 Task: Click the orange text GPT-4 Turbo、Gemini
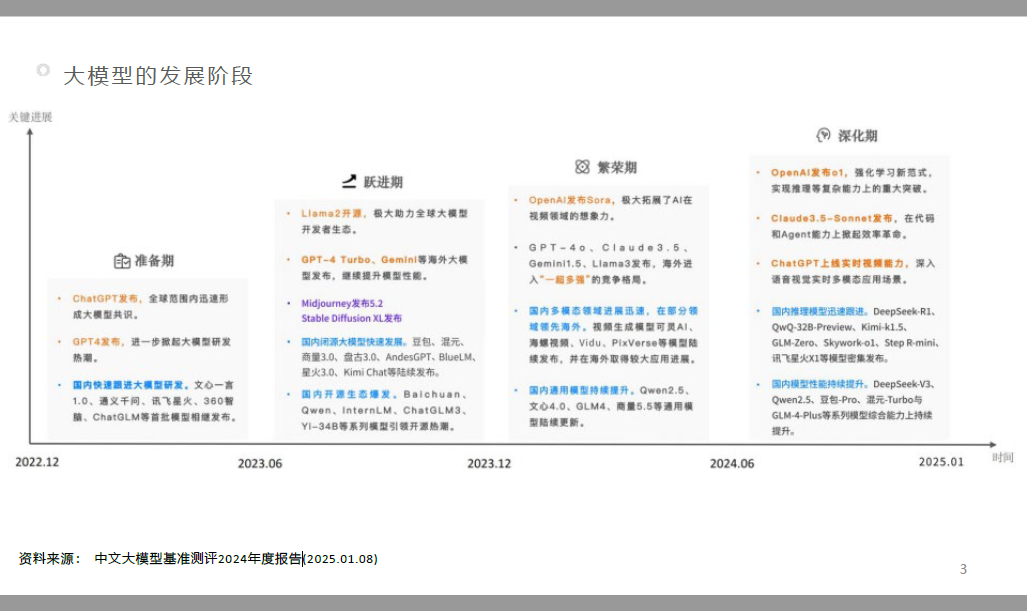[x=360, y=260]
